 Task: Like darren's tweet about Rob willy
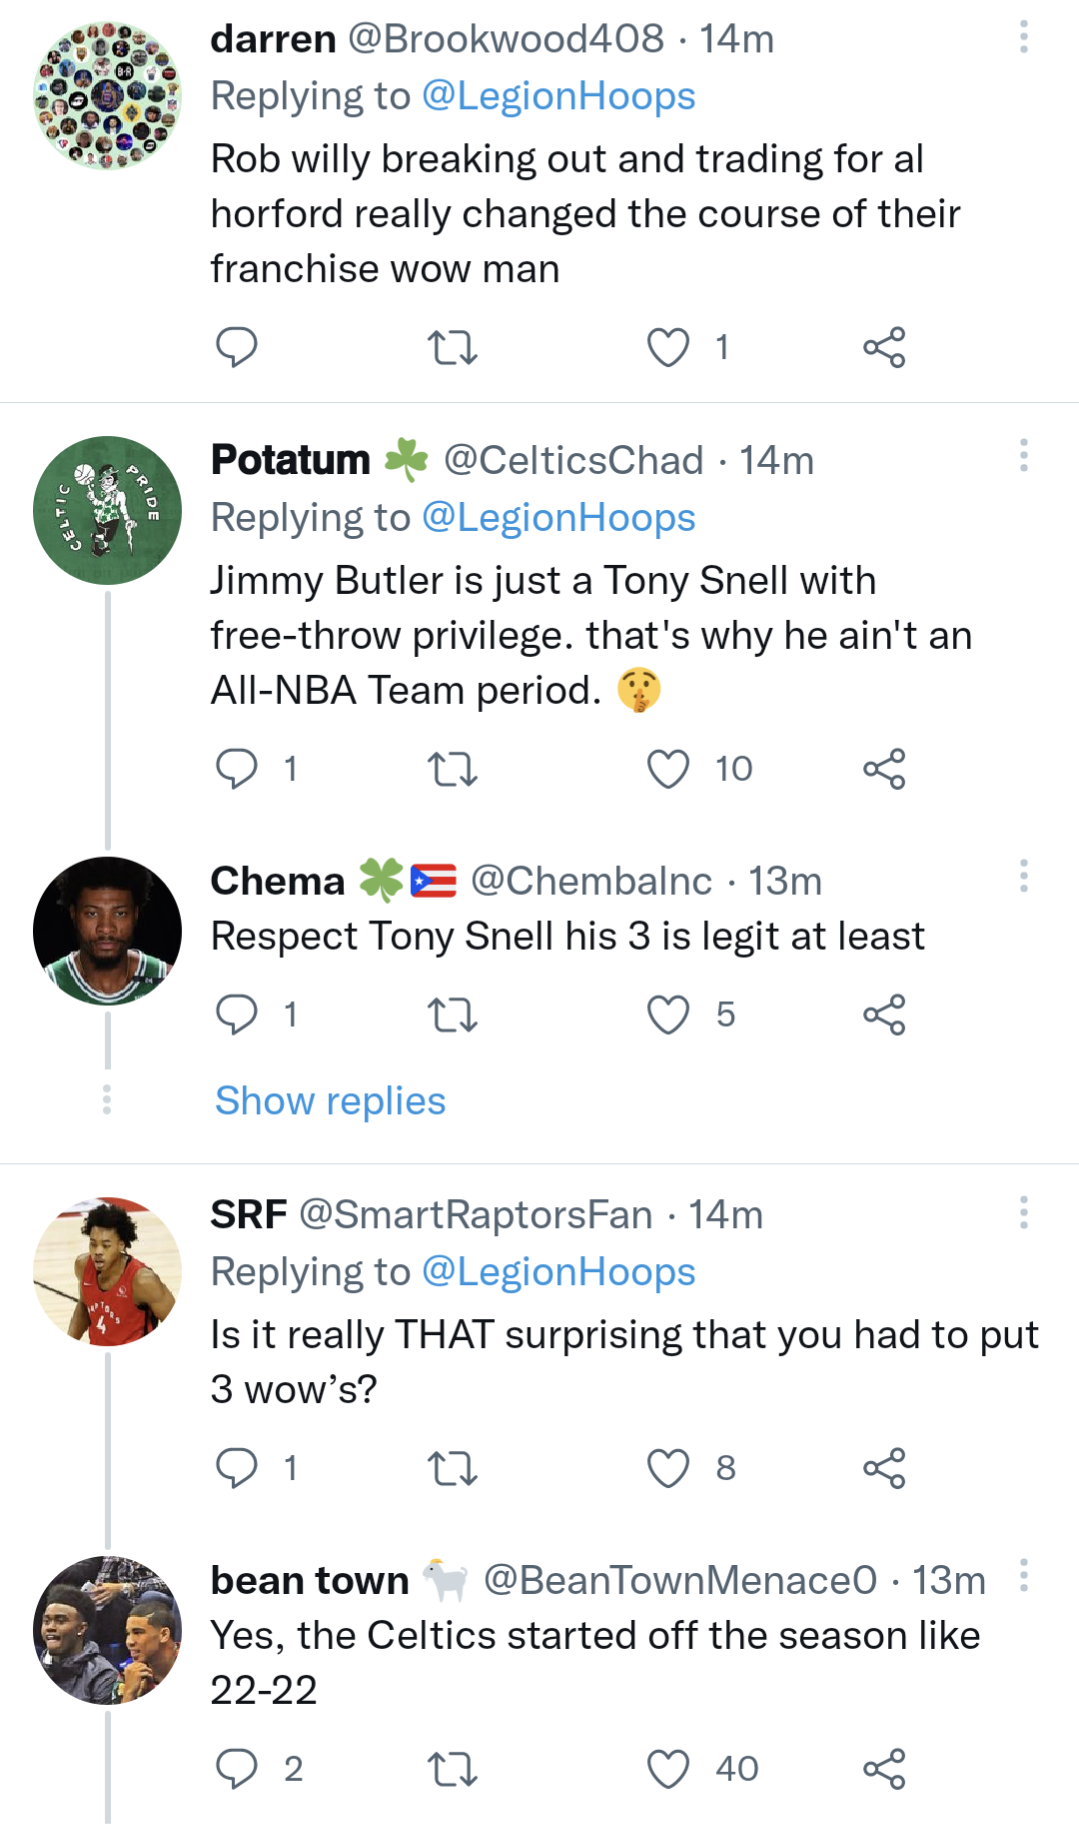point(668,348)
